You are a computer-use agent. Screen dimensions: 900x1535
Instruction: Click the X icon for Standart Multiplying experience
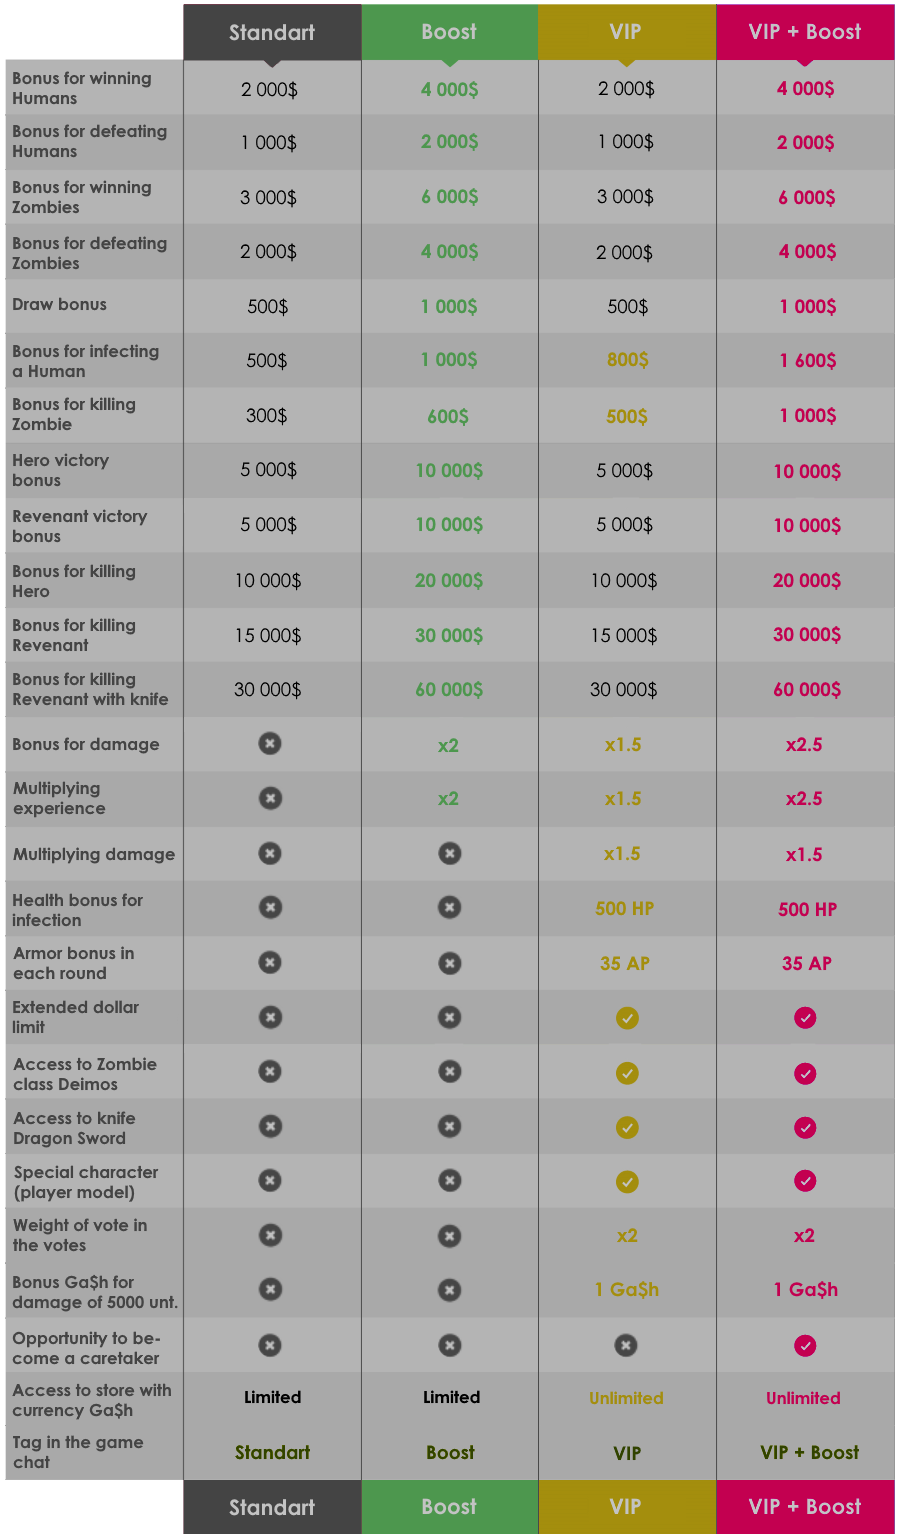pos(270,798)
